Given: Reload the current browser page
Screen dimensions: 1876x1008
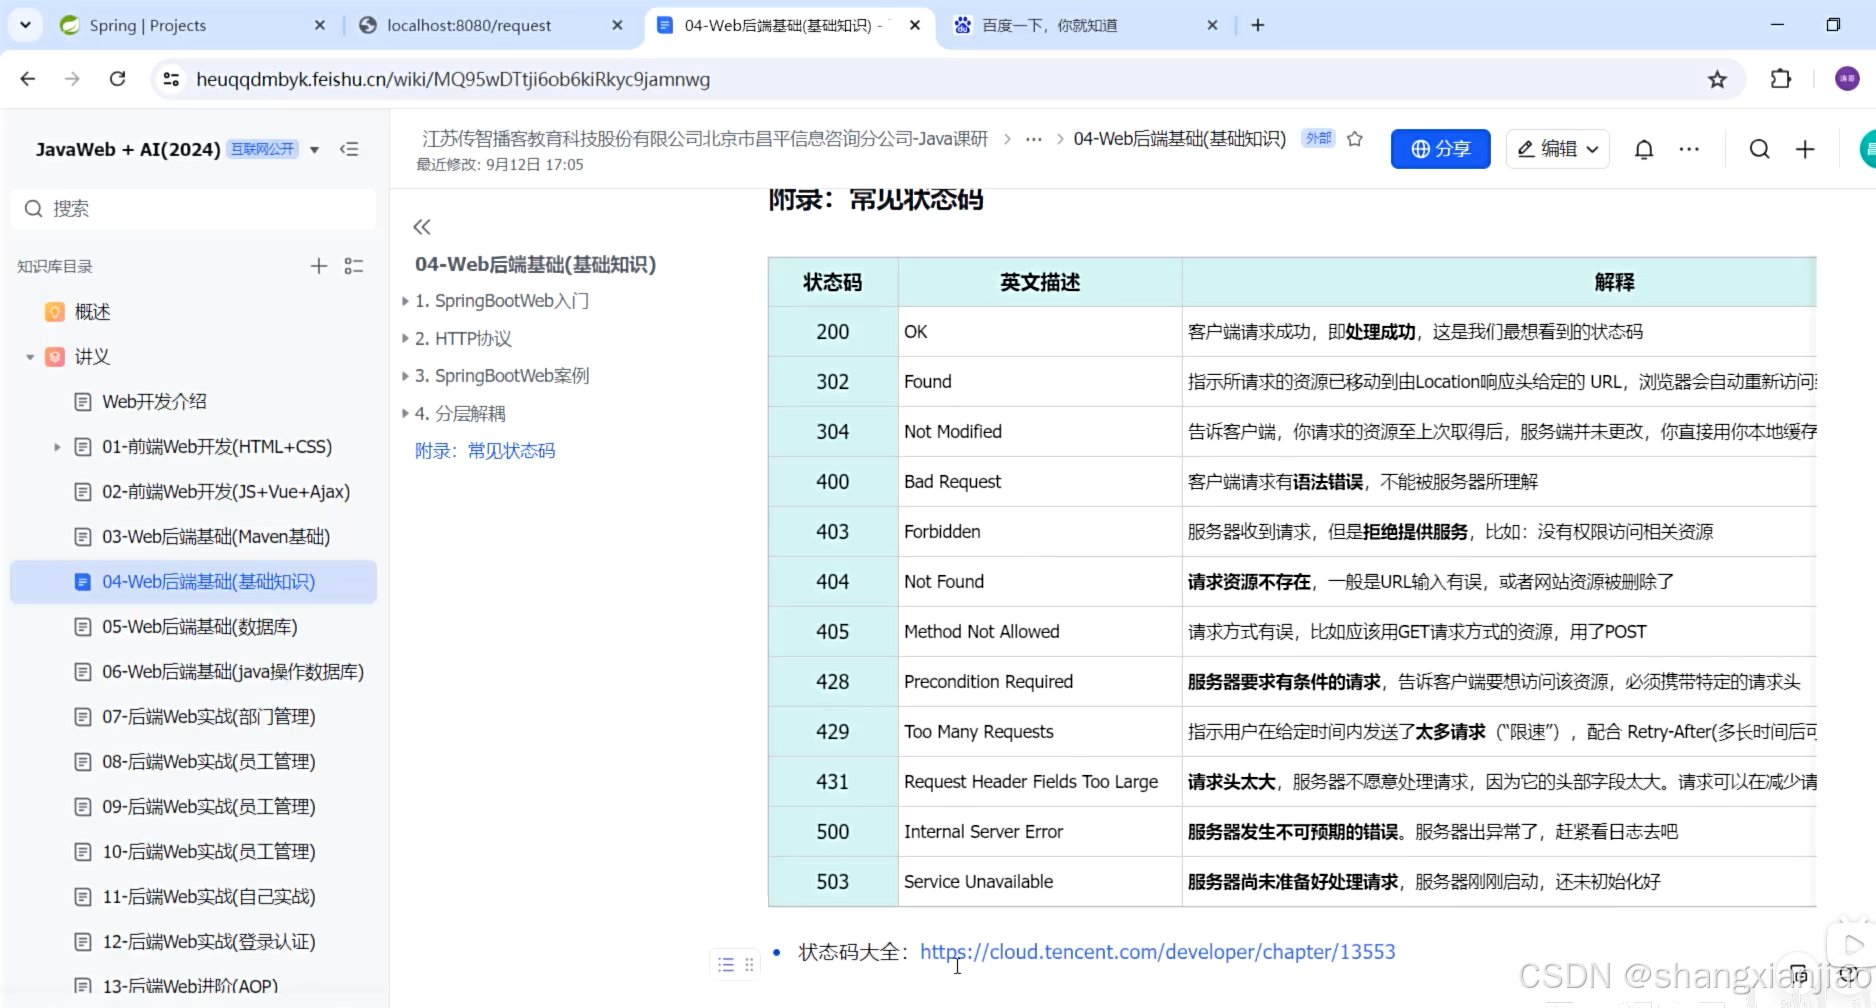Looking at the screenshot, I should pyautogui.click(x=117, y=79).
